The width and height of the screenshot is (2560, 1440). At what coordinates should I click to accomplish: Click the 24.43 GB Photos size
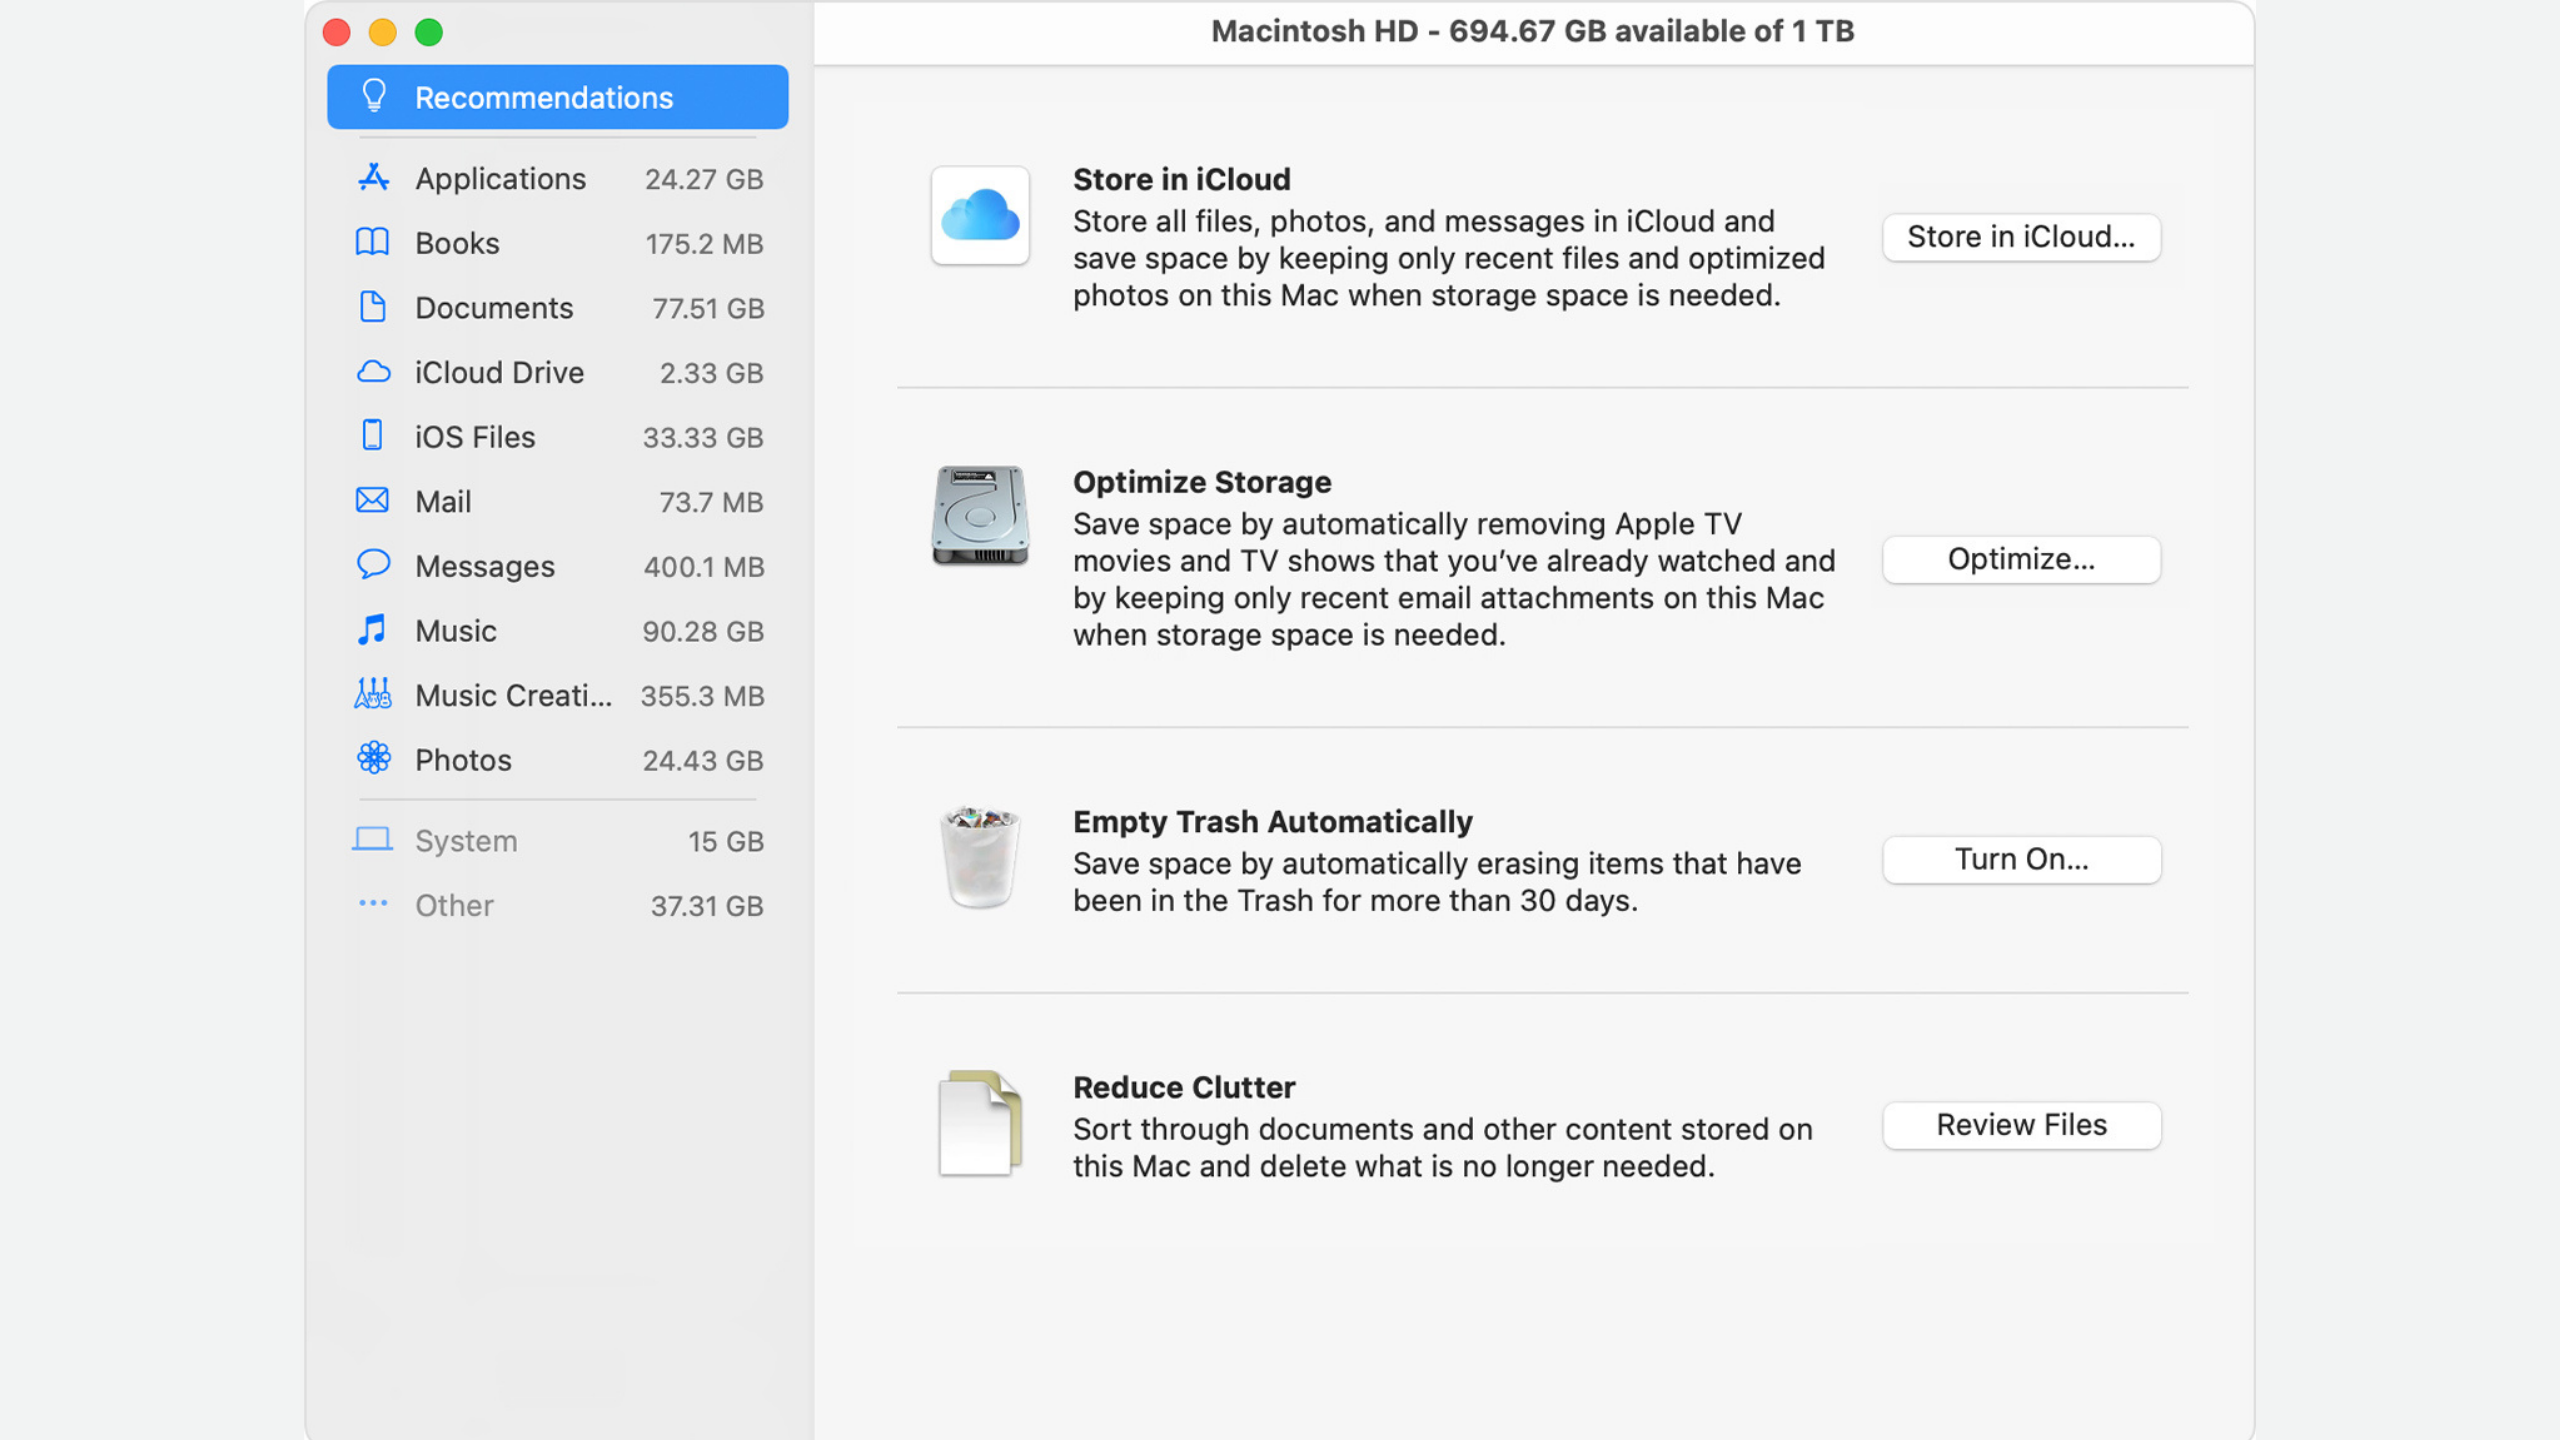point(703,760)
